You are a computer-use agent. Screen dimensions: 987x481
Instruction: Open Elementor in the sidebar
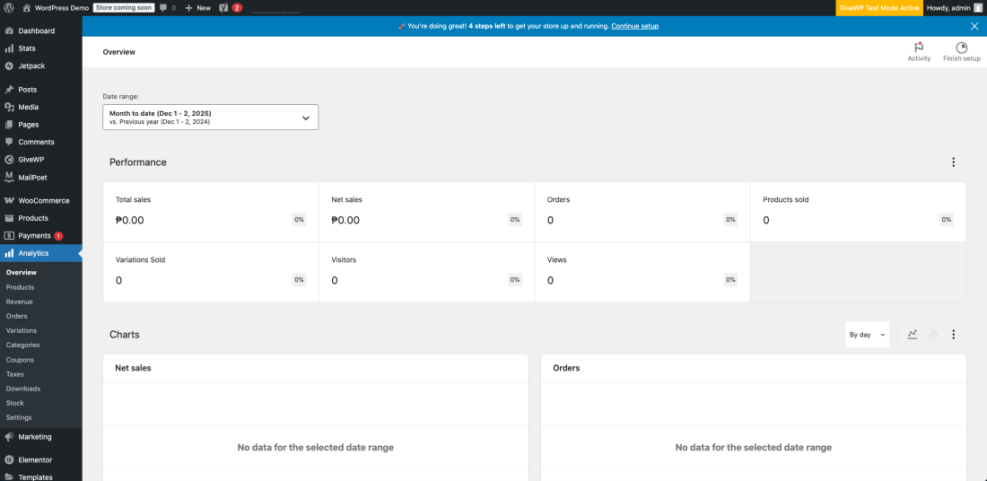click(41, 460)
